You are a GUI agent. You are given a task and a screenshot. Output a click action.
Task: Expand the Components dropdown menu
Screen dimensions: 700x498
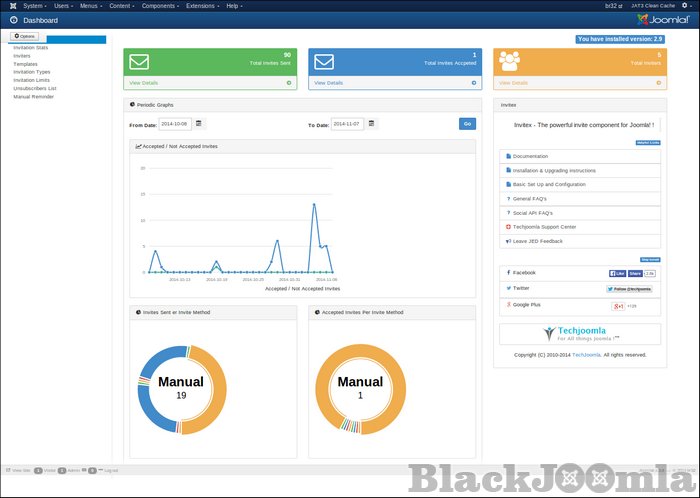tap(160, 6)
